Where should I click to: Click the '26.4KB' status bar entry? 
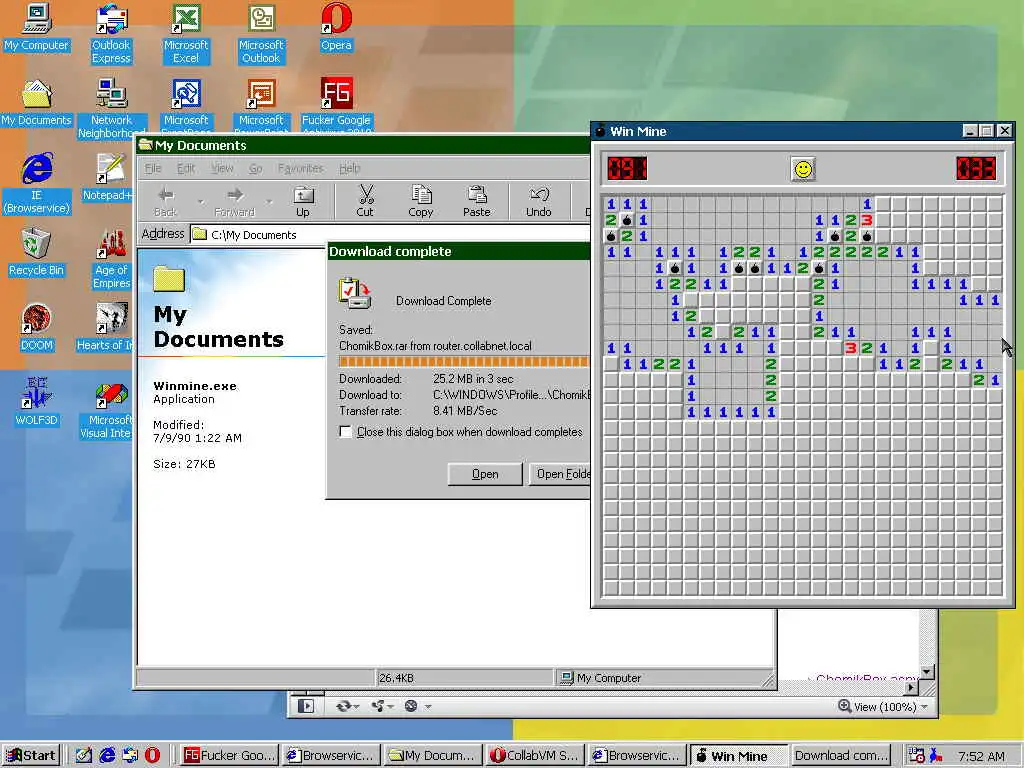click(396, 678)
